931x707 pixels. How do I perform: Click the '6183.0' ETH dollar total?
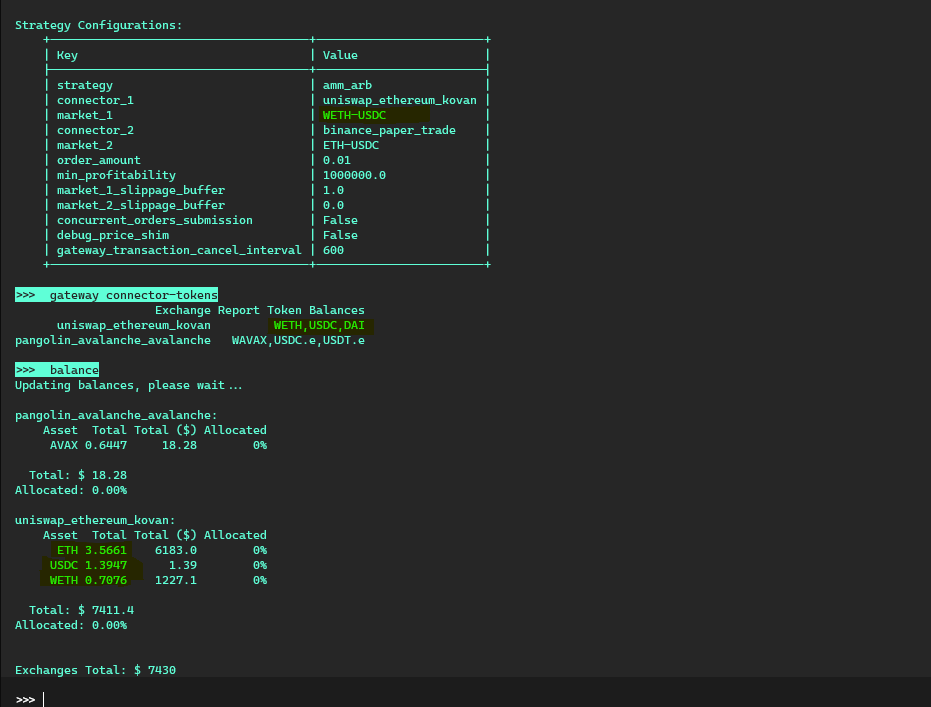pos(176,550)
